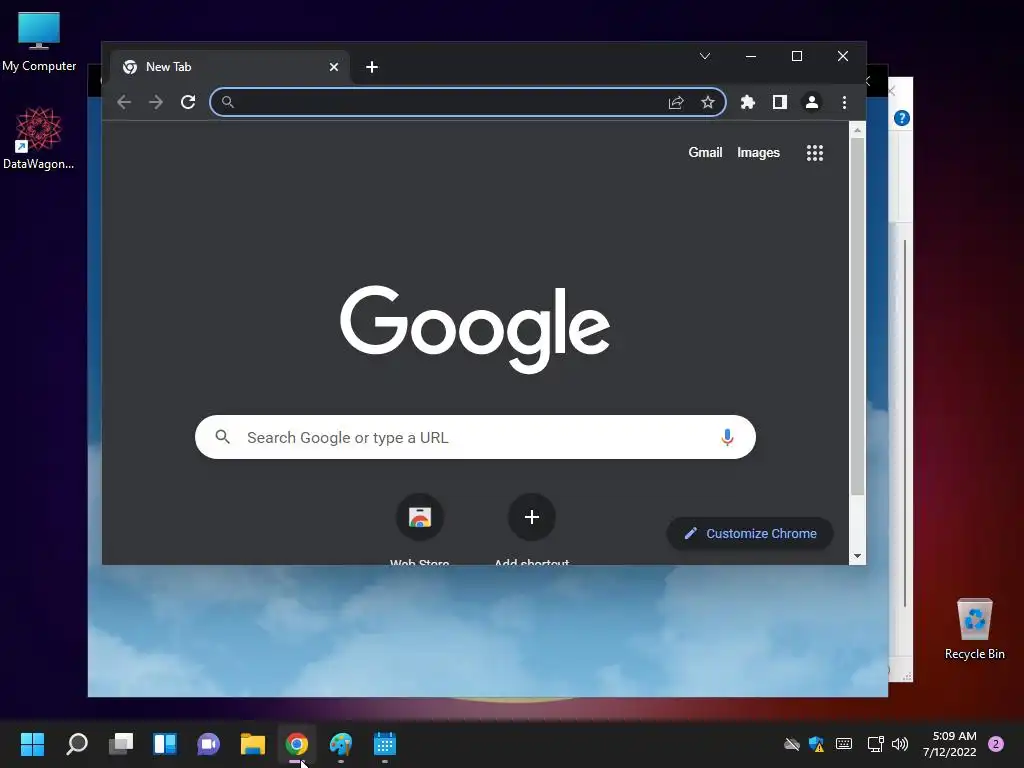Open taskbar Search
Image resolution: width=1024 pixels, height=768 pixels.
[x=76, y=744]
